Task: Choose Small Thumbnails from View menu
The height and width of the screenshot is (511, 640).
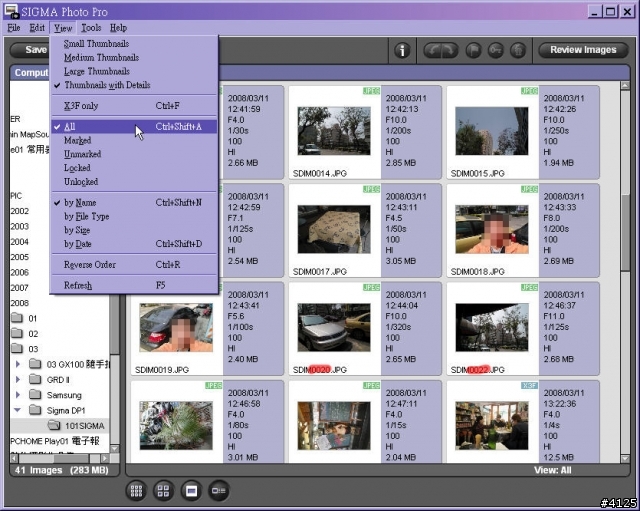Action: 133,44
